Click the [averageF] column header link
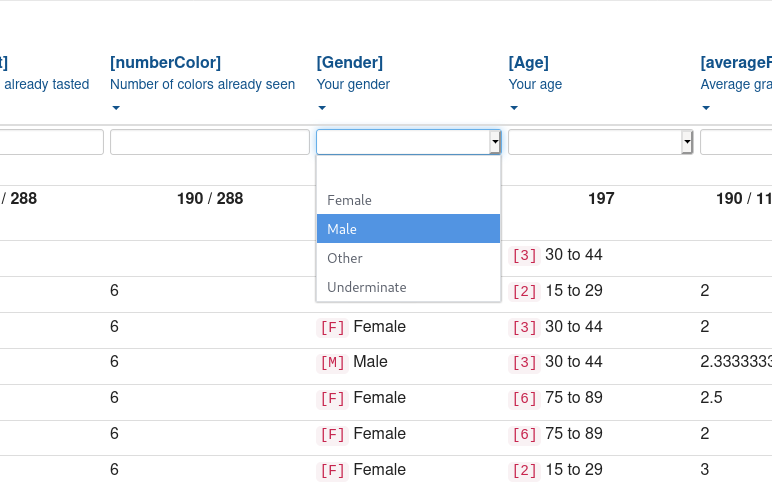 (x=736, y=63)
